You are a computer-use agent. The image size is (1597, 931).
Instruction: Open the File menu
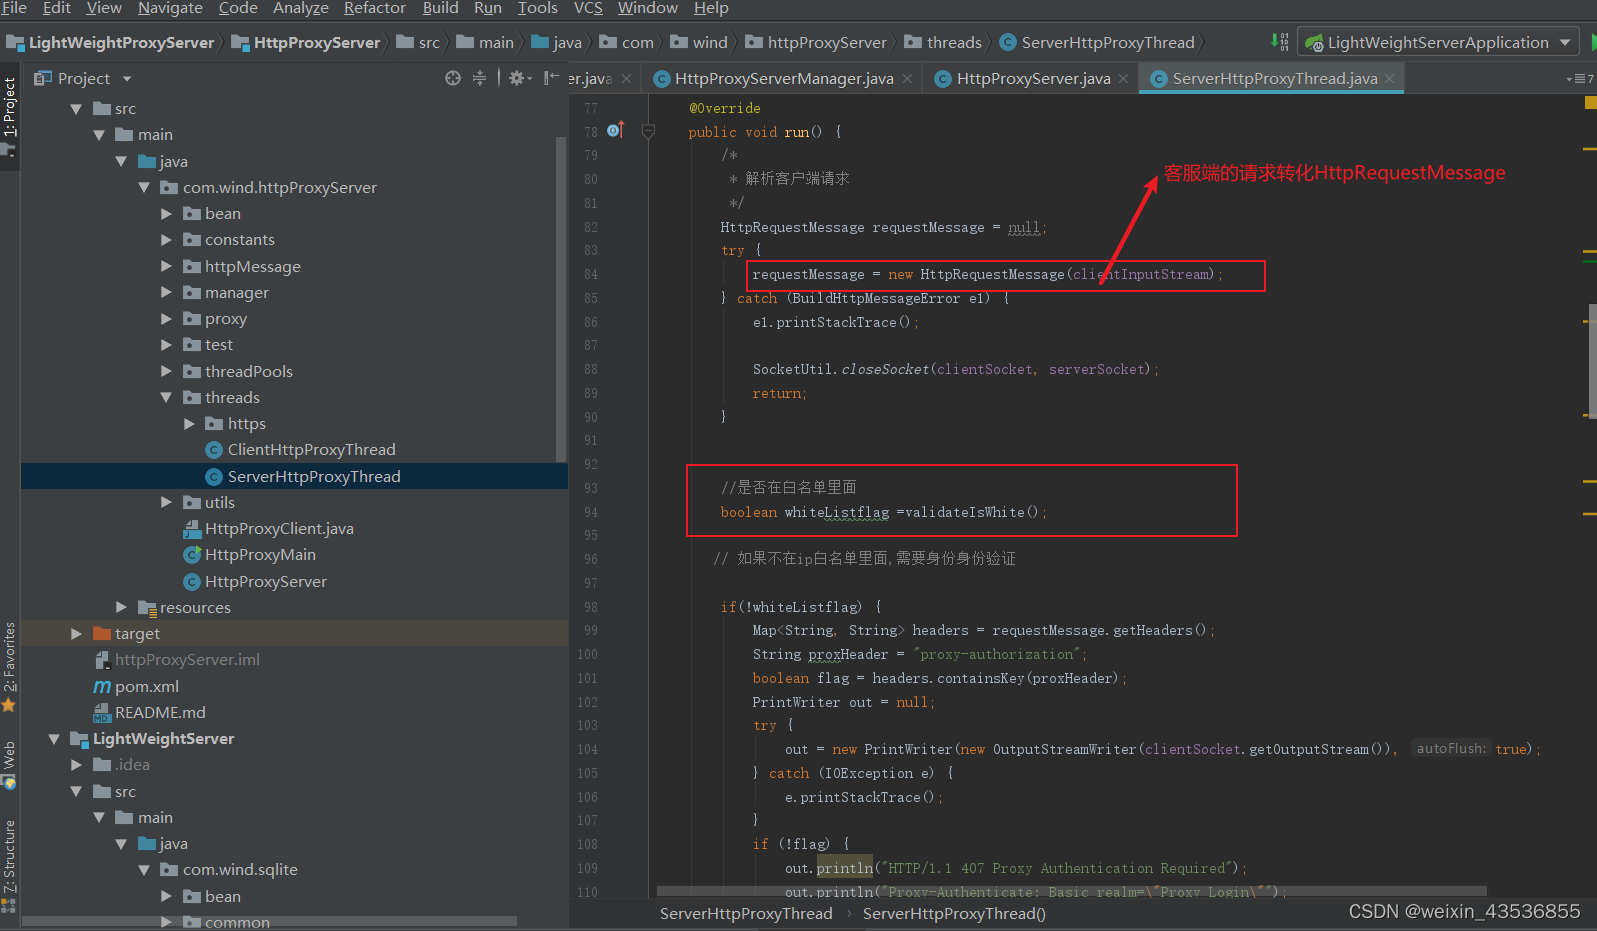(14, 8)
